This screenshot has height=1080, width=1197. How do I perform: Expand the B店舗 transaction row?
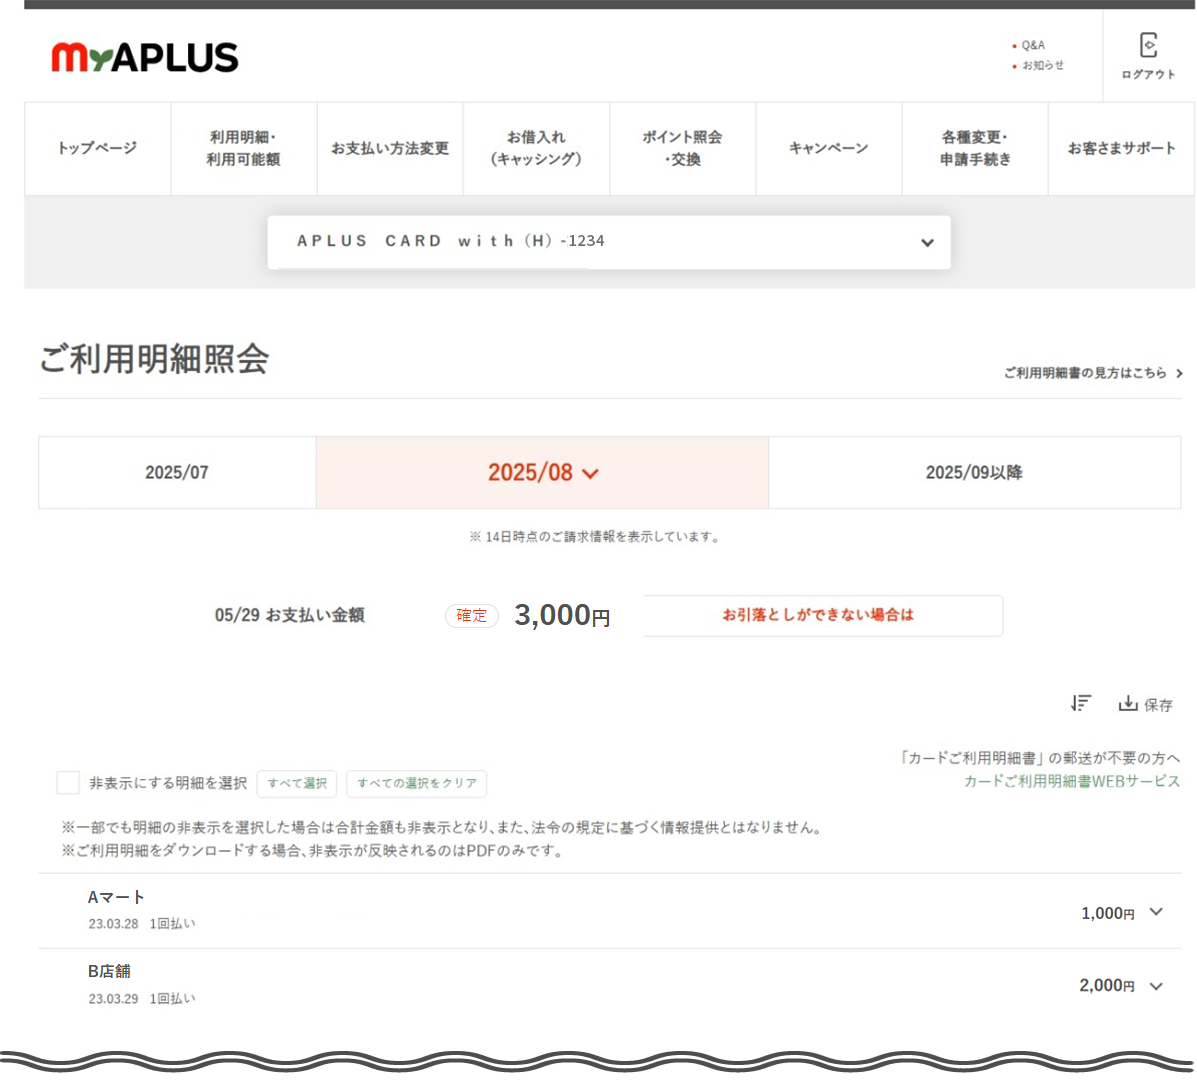pyautogui.click(x=1156, y=986)
